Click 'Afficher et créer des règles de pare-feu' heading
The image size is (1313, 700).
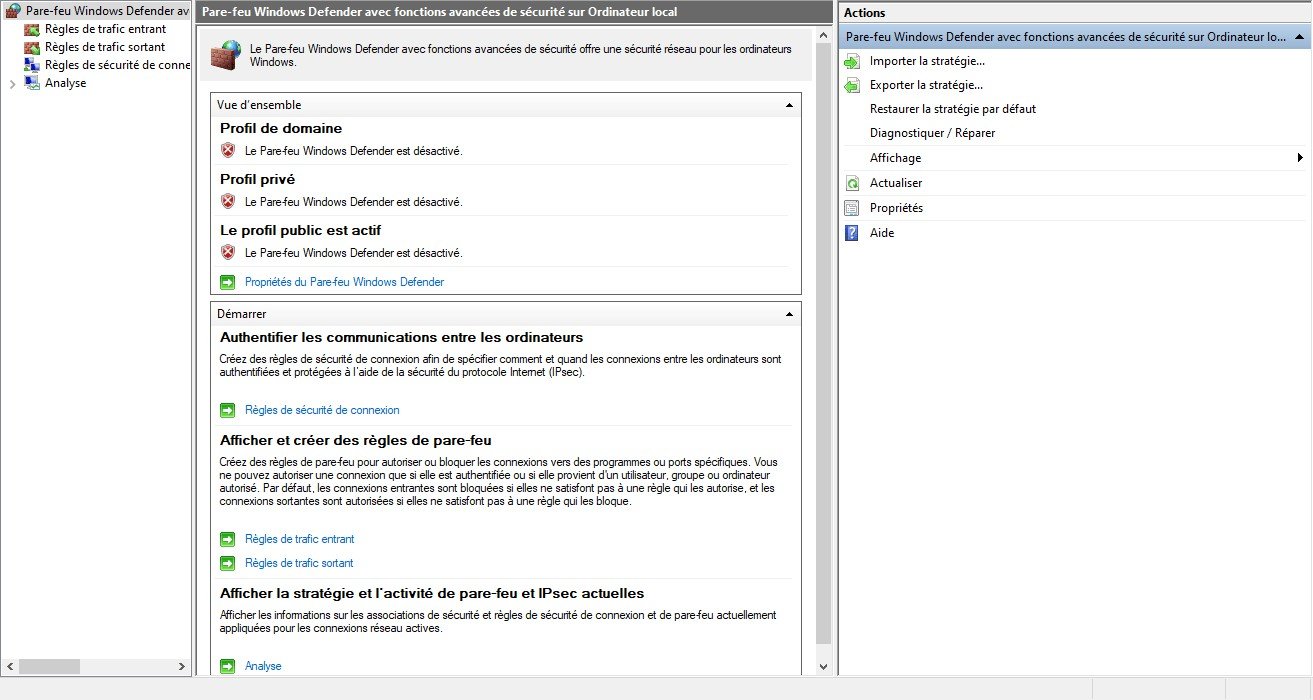click(x=355, y=440)
